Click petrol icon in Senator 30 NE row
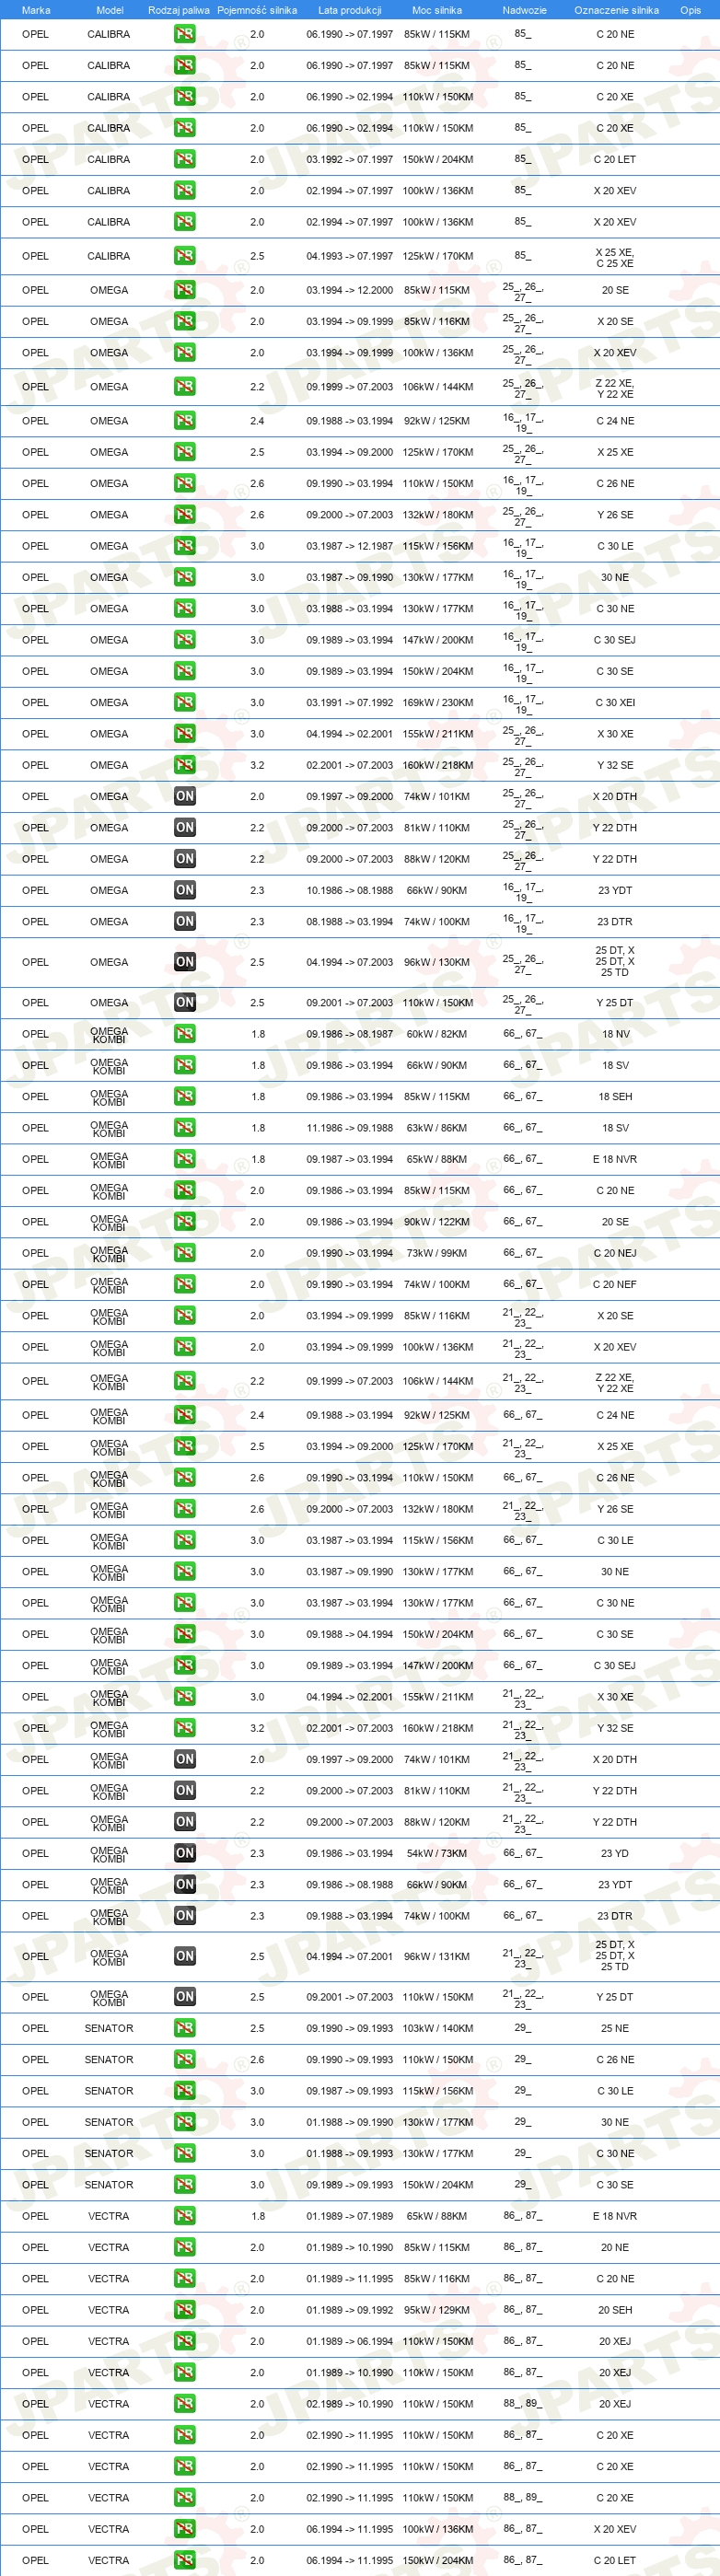Image resolution: width=720 pixels, height=2576 pixels. 185,2122
